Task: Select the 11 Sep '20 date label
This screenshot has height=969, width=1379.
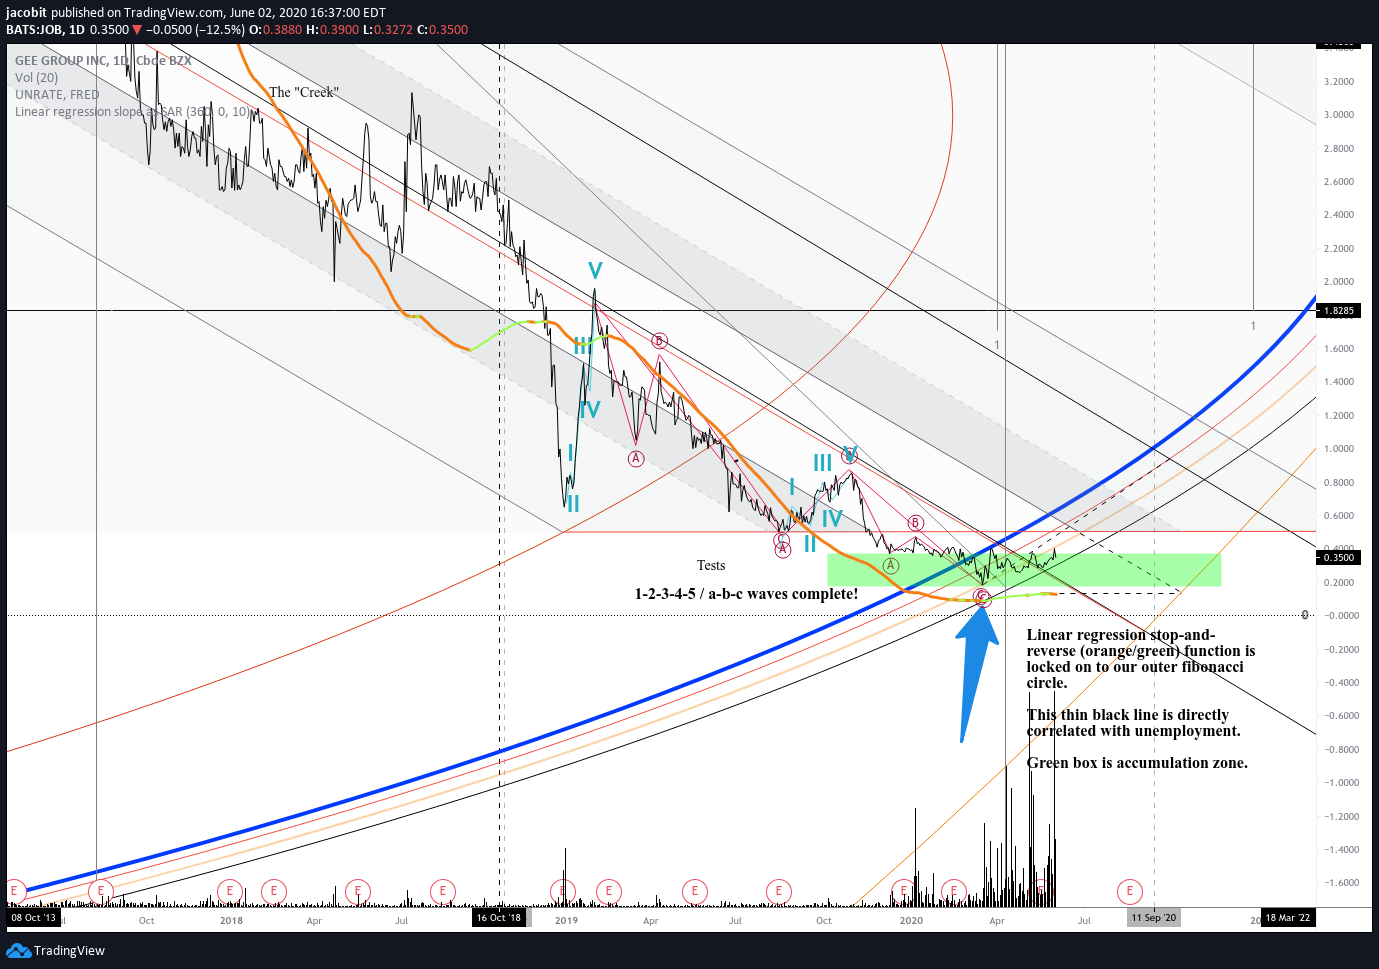Action: tap(1154, 918)
